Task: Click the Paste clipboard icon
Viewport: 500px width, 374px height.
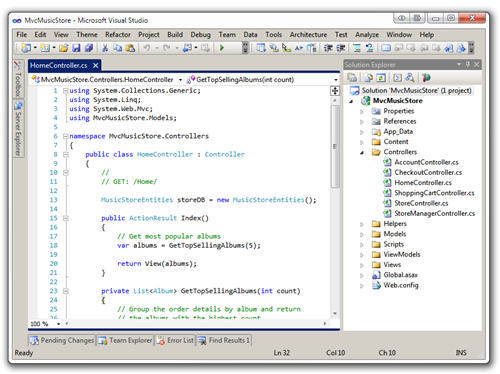Action: point(130,48)
